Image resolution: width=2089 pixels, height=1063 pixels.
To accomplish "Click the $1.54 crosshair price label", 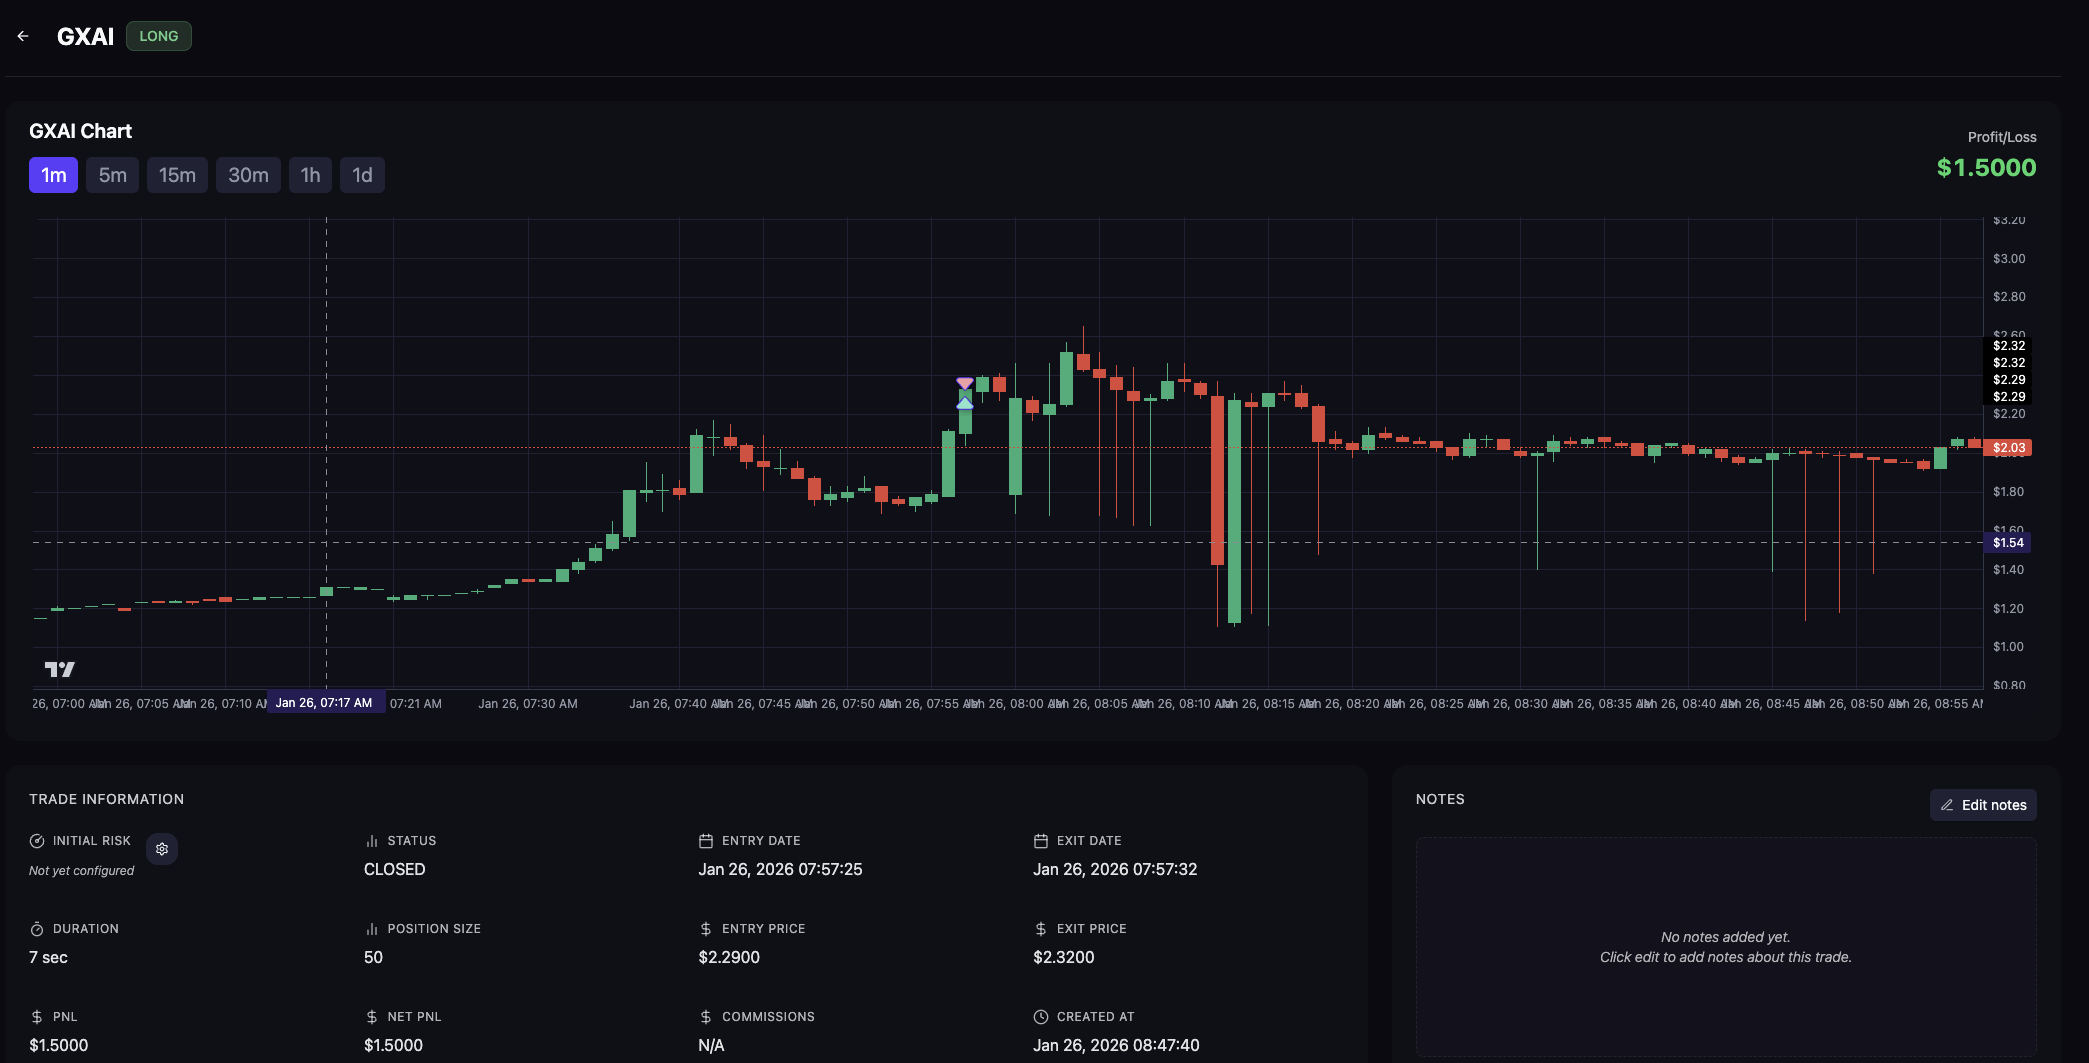I will [2007, 543].
